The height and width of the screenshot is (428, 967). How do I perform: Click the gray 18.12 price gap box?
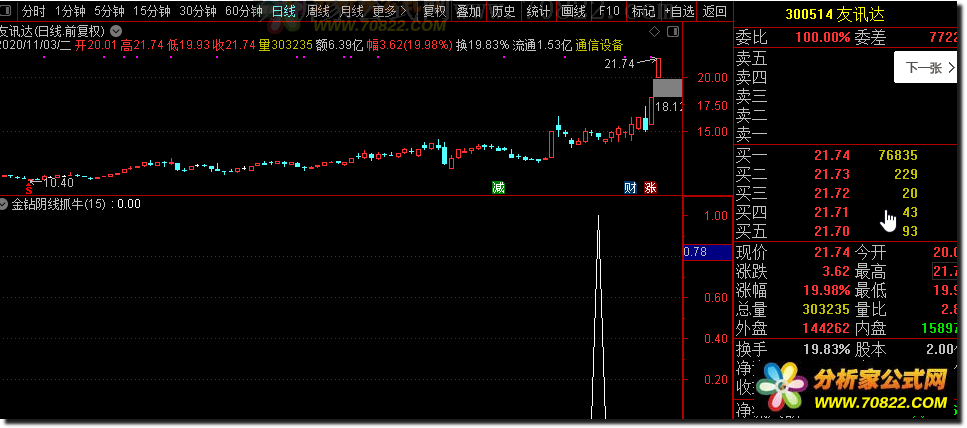tap(667, 88)
